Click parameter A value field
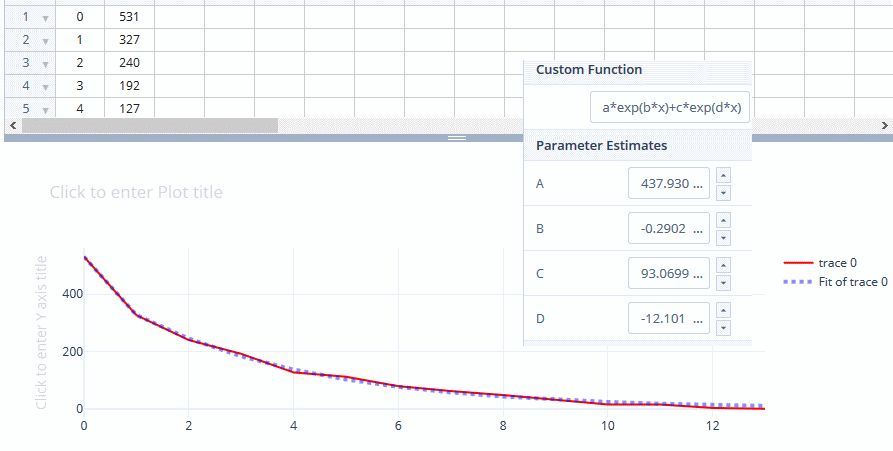Image resolution: width=893 pixels, height=451 pixels. pos(669,184)
